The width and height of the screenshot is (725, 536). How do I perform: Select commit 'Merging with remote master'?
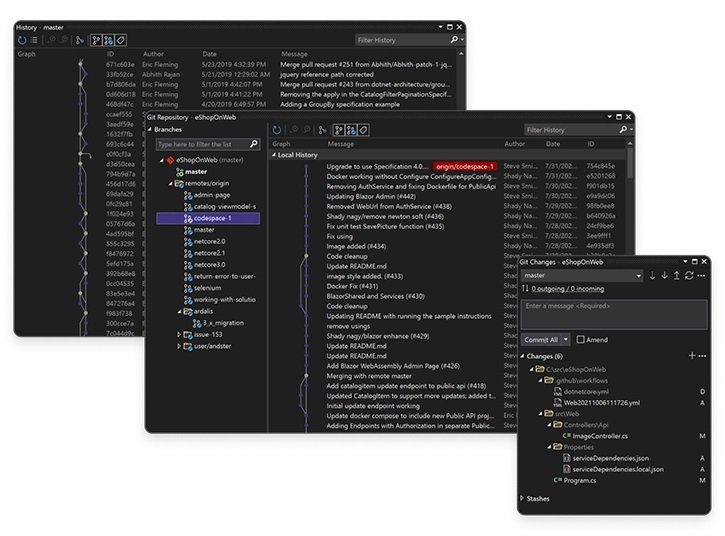coord(369,376)
